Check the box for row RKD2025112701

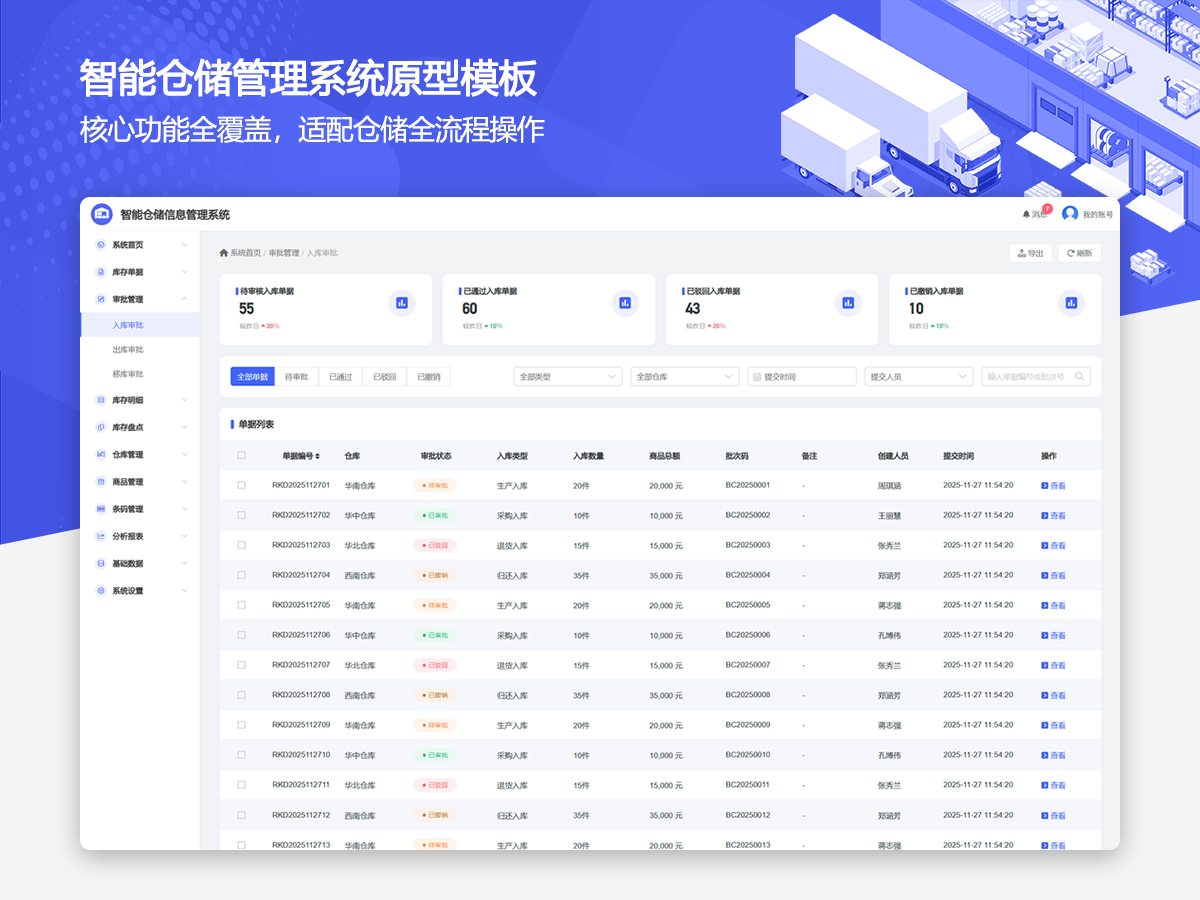241,485
